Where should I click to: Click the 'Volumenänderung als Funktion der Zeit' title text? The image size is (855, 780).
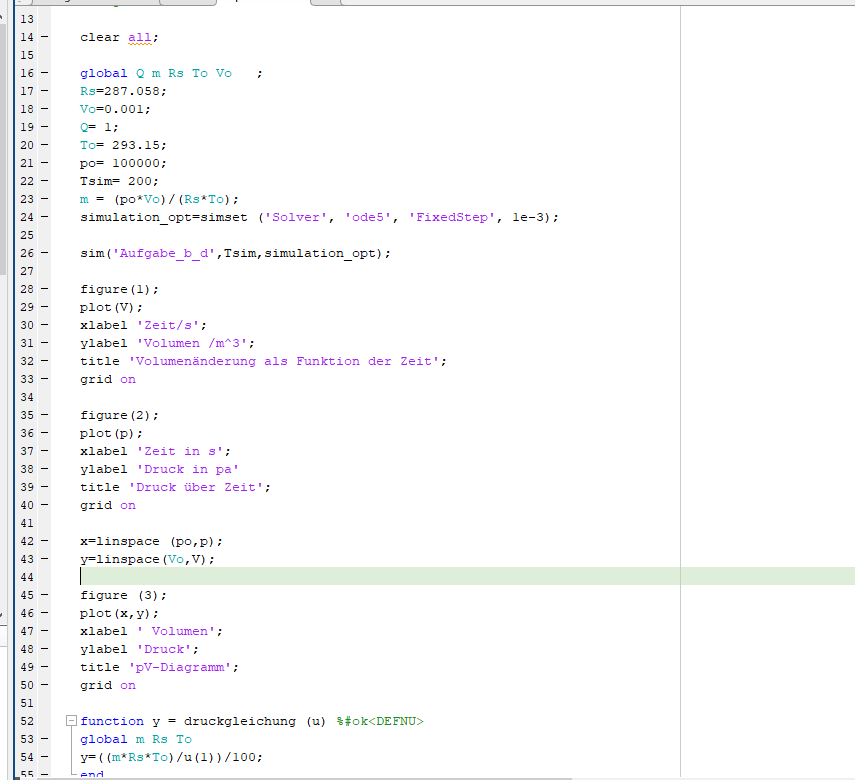point(285,361)
